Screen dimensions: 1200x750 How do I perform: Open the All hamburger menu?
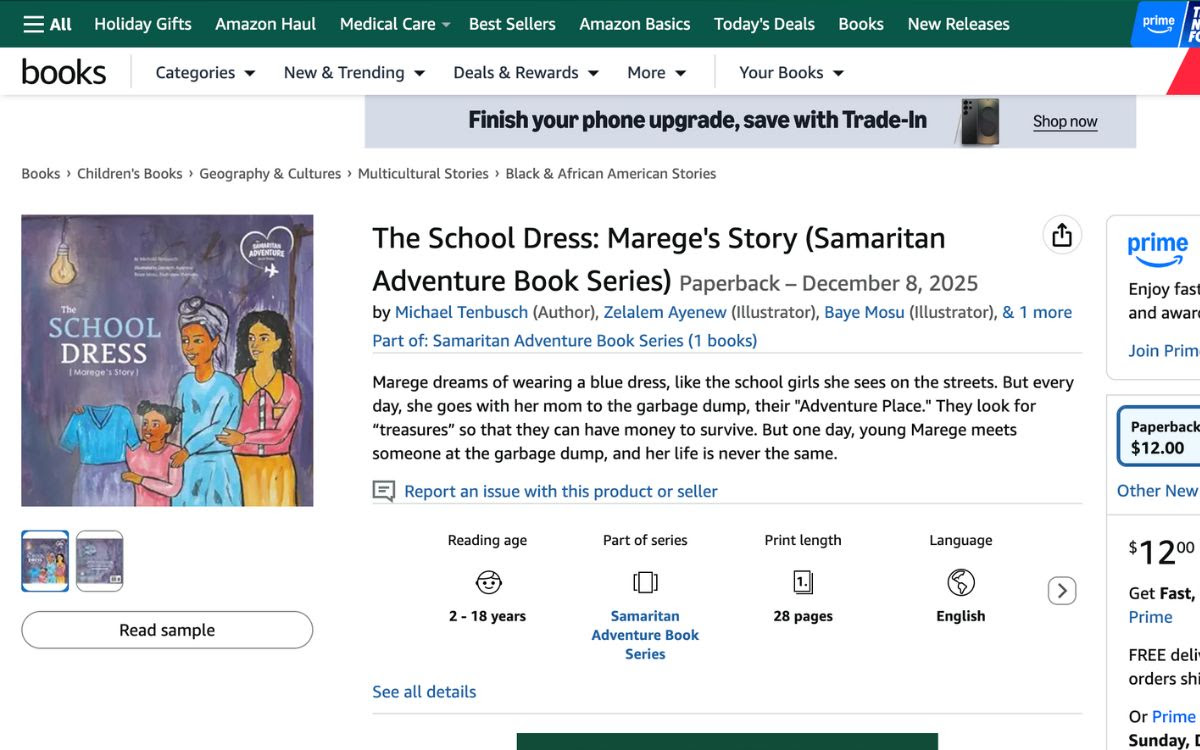coord(46,23)
